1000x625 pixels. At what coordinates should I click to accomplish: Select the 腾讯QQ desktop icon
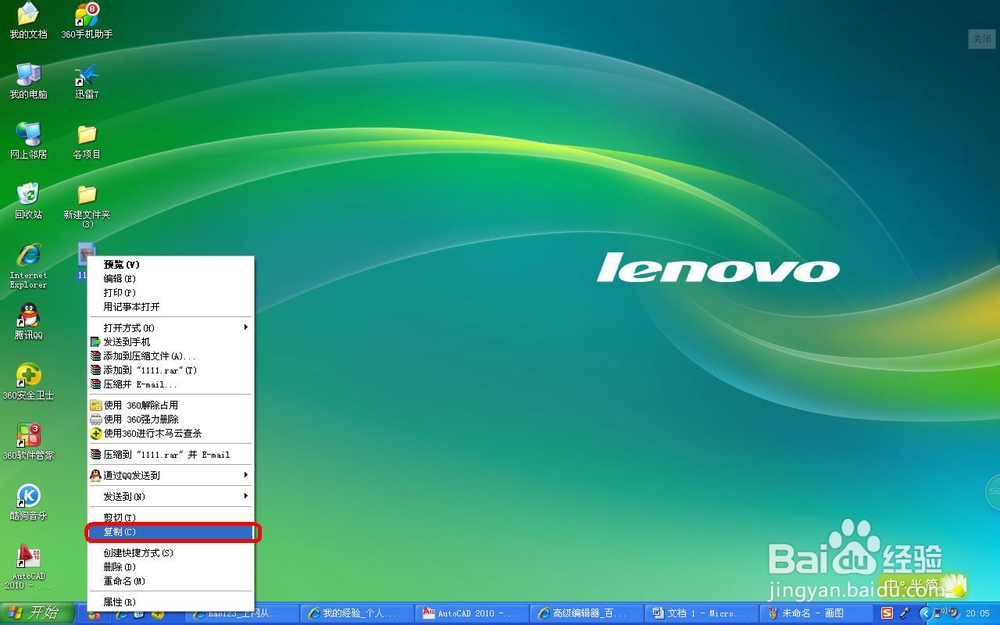[28, 321]
